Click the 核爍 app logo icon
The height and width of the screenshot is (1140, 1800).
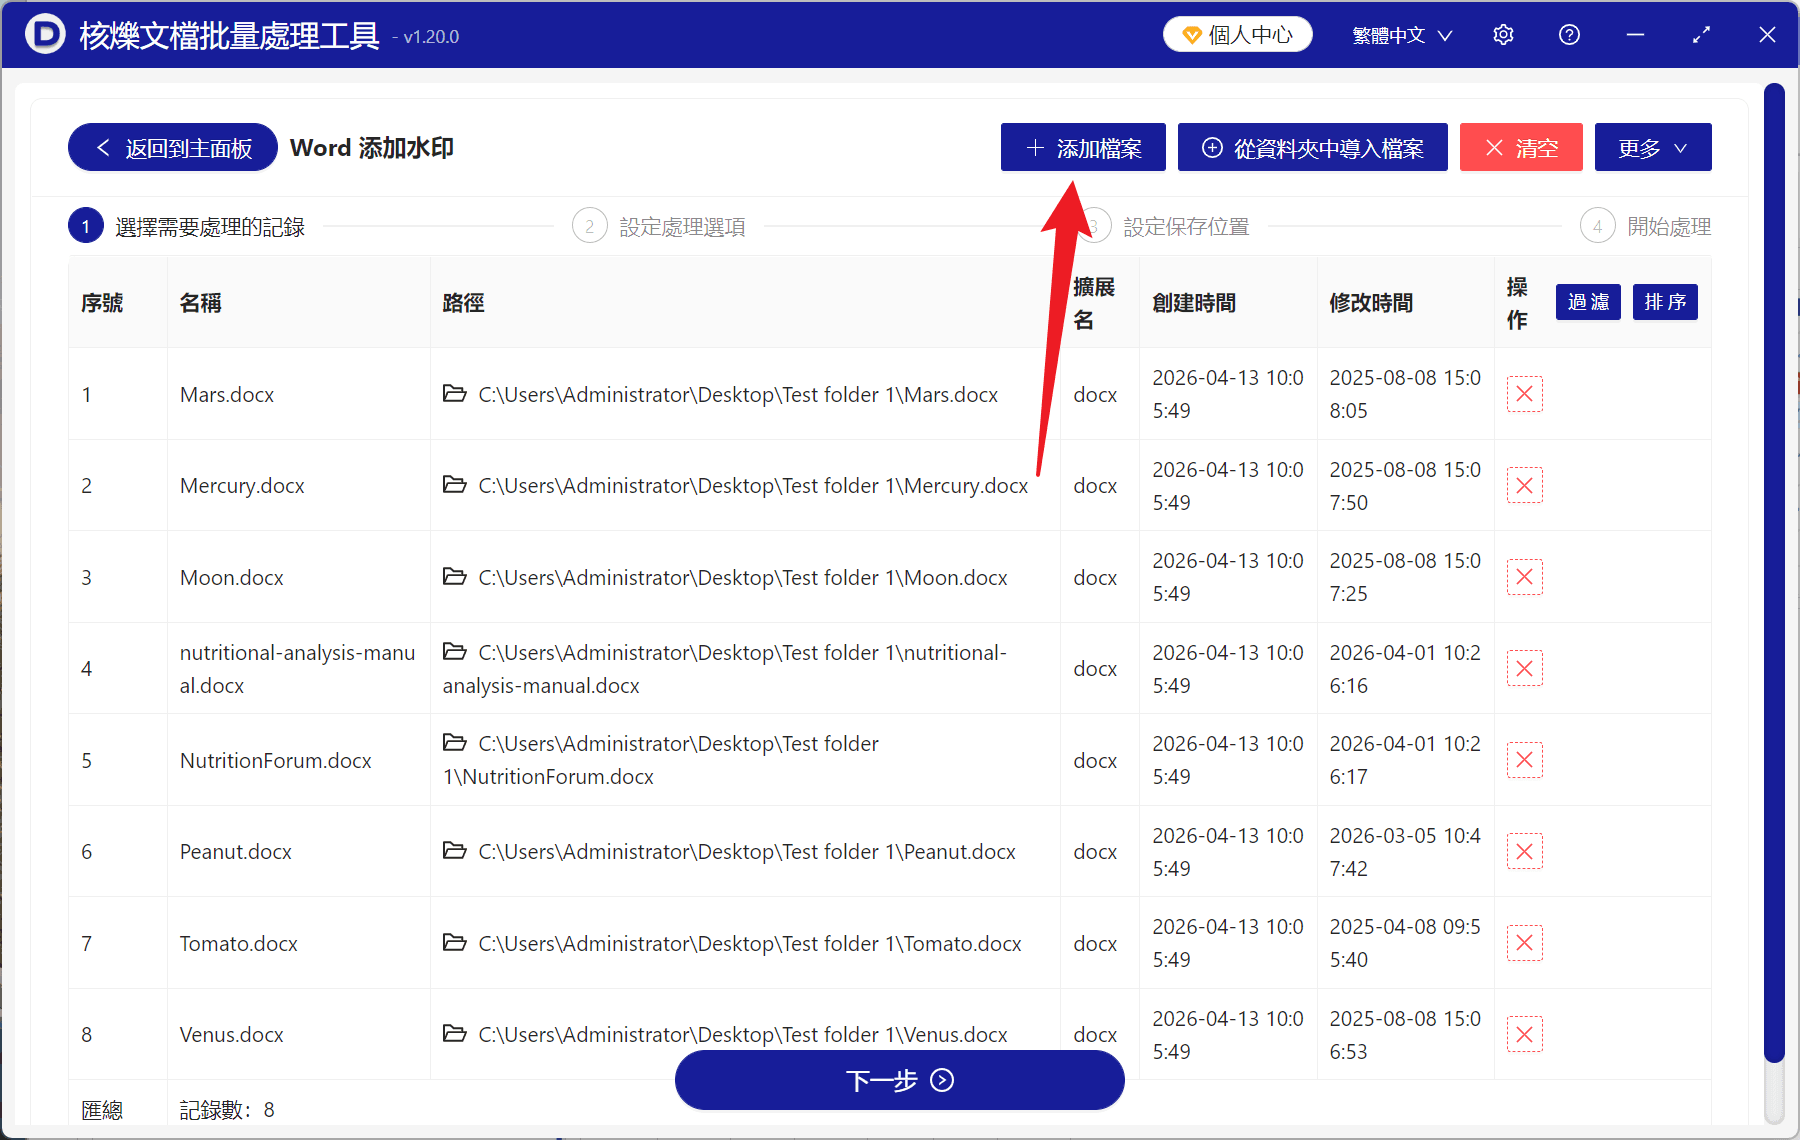(45, 34)
